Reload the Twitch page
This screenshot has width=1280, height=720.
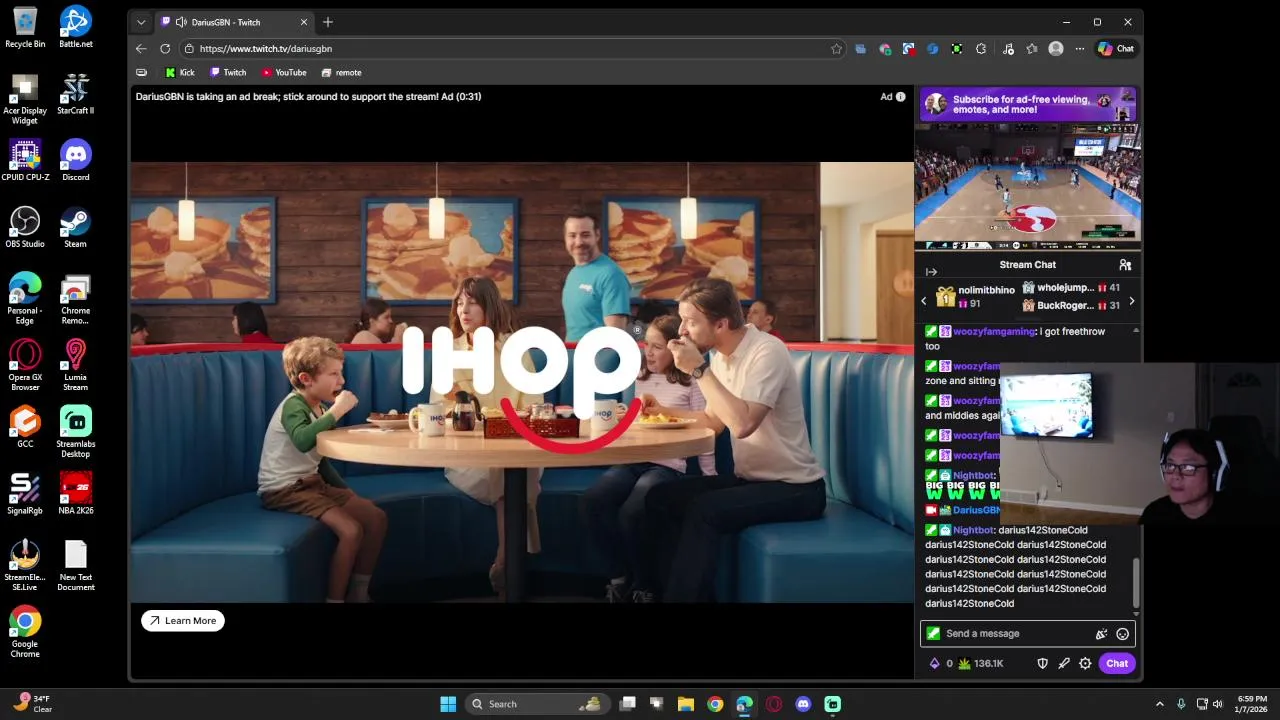[165, 48]
